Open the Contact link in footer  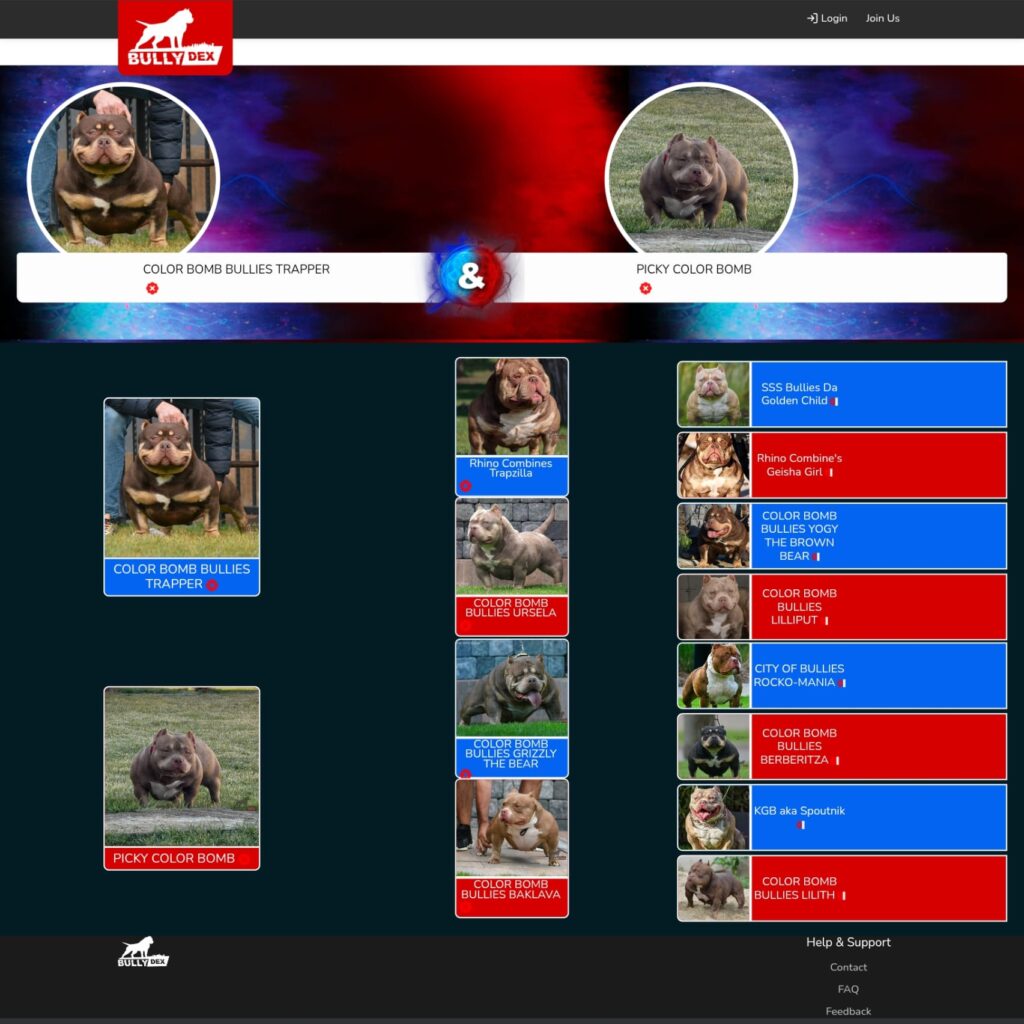click(x=848, y=967)
